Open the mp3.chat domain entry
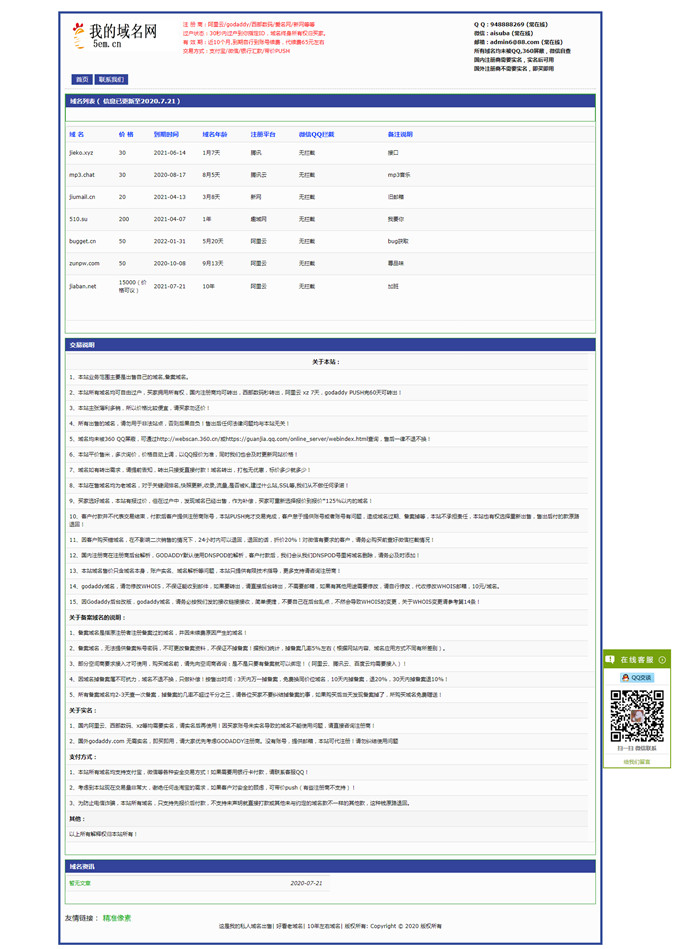The width and height of the screenshot is (700, 949). (82, 175)
